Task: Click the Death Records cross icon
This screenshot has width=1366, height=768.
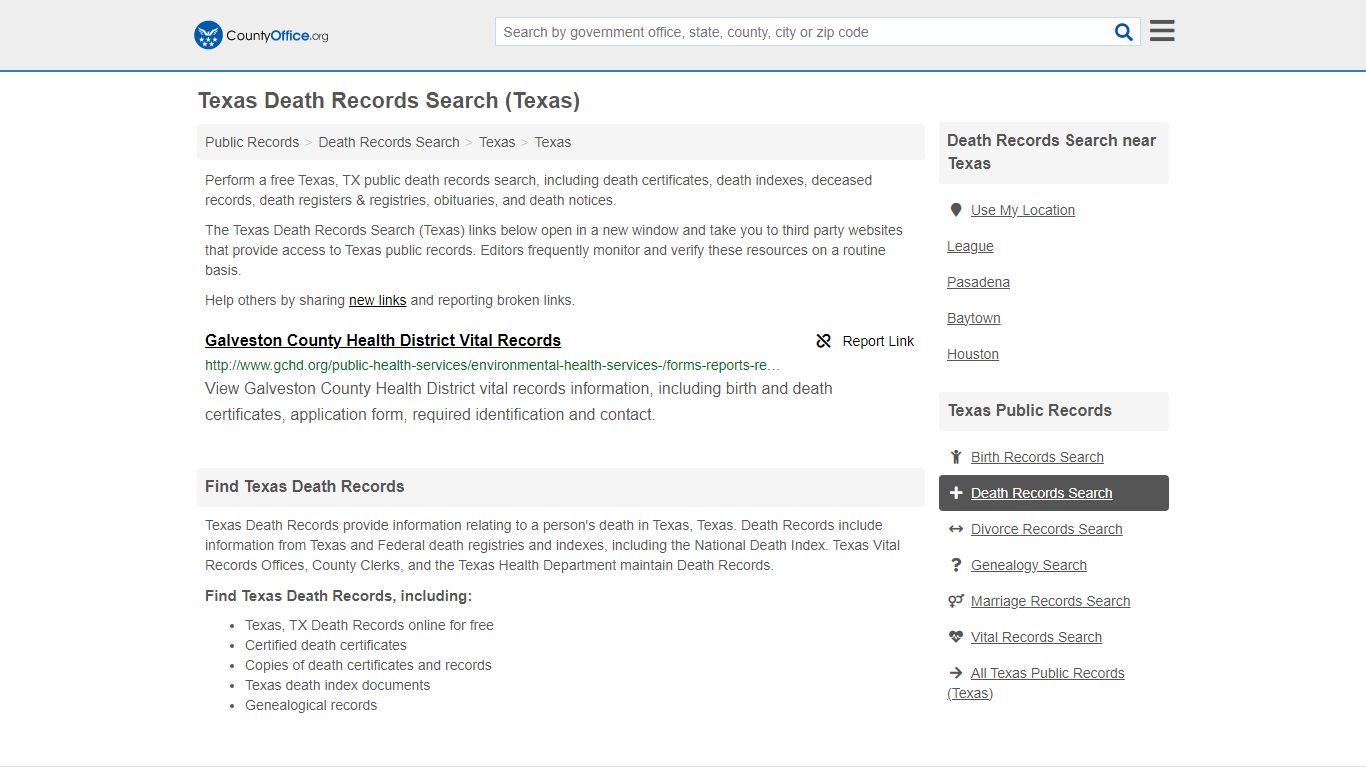Action: click(956, 493)
